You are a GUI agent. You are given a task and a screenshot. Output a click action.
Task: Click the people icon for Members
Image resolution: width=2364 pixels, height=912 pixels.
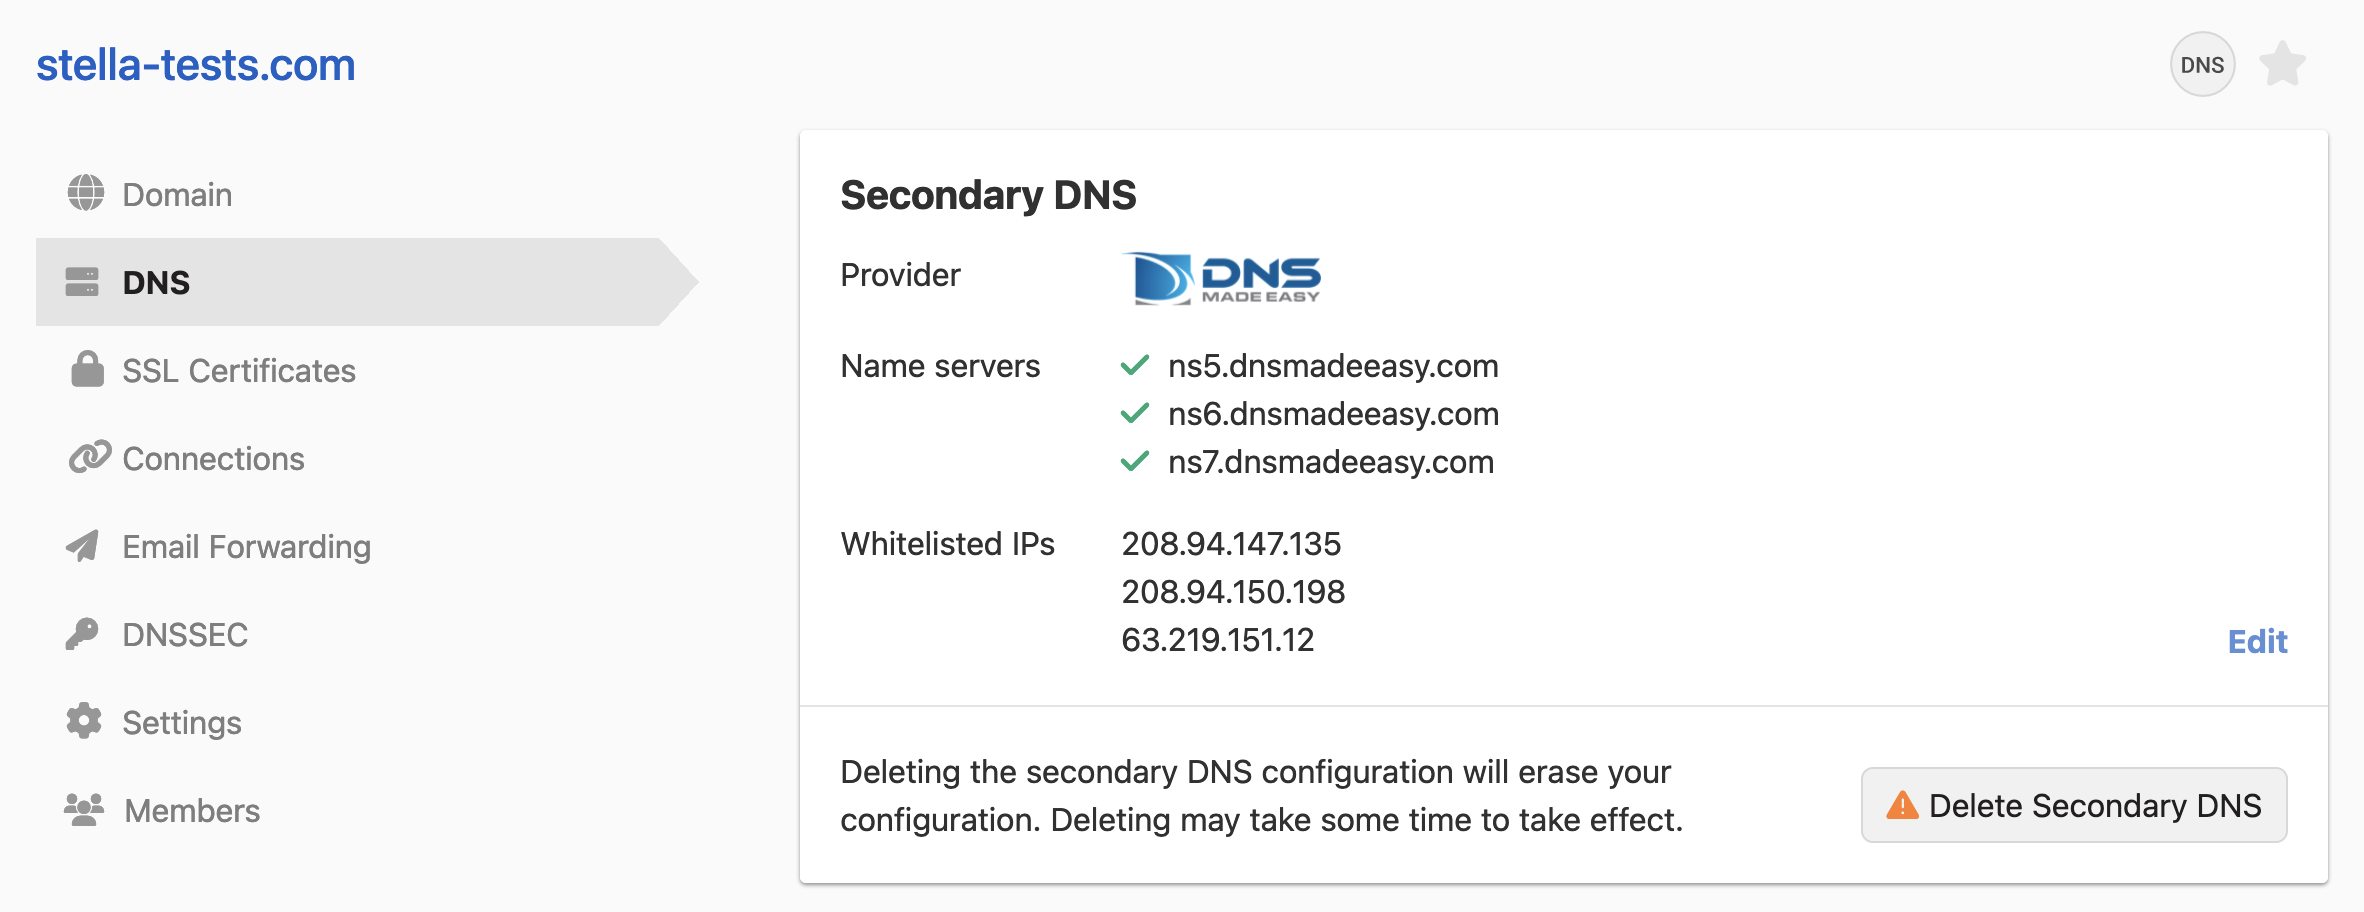(84, 809)
